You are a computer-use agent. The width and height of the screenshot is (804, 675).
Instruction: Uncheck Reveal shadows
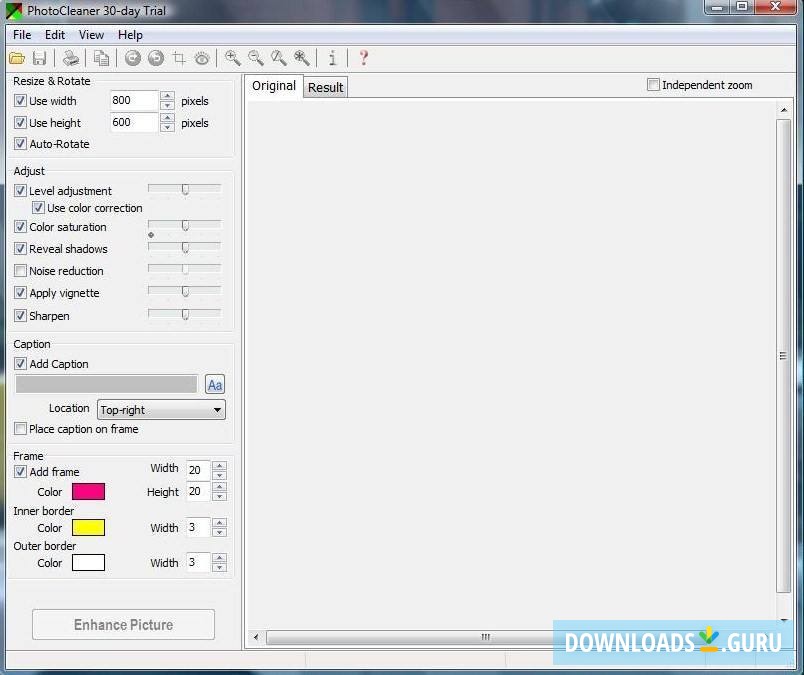[20, 249]
